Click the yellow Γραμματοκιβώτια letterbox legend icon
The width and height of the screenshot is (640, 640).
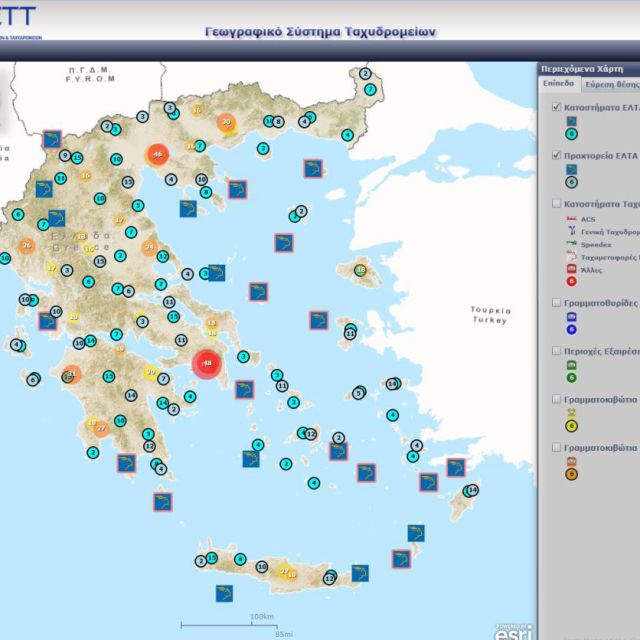[571, 413]
